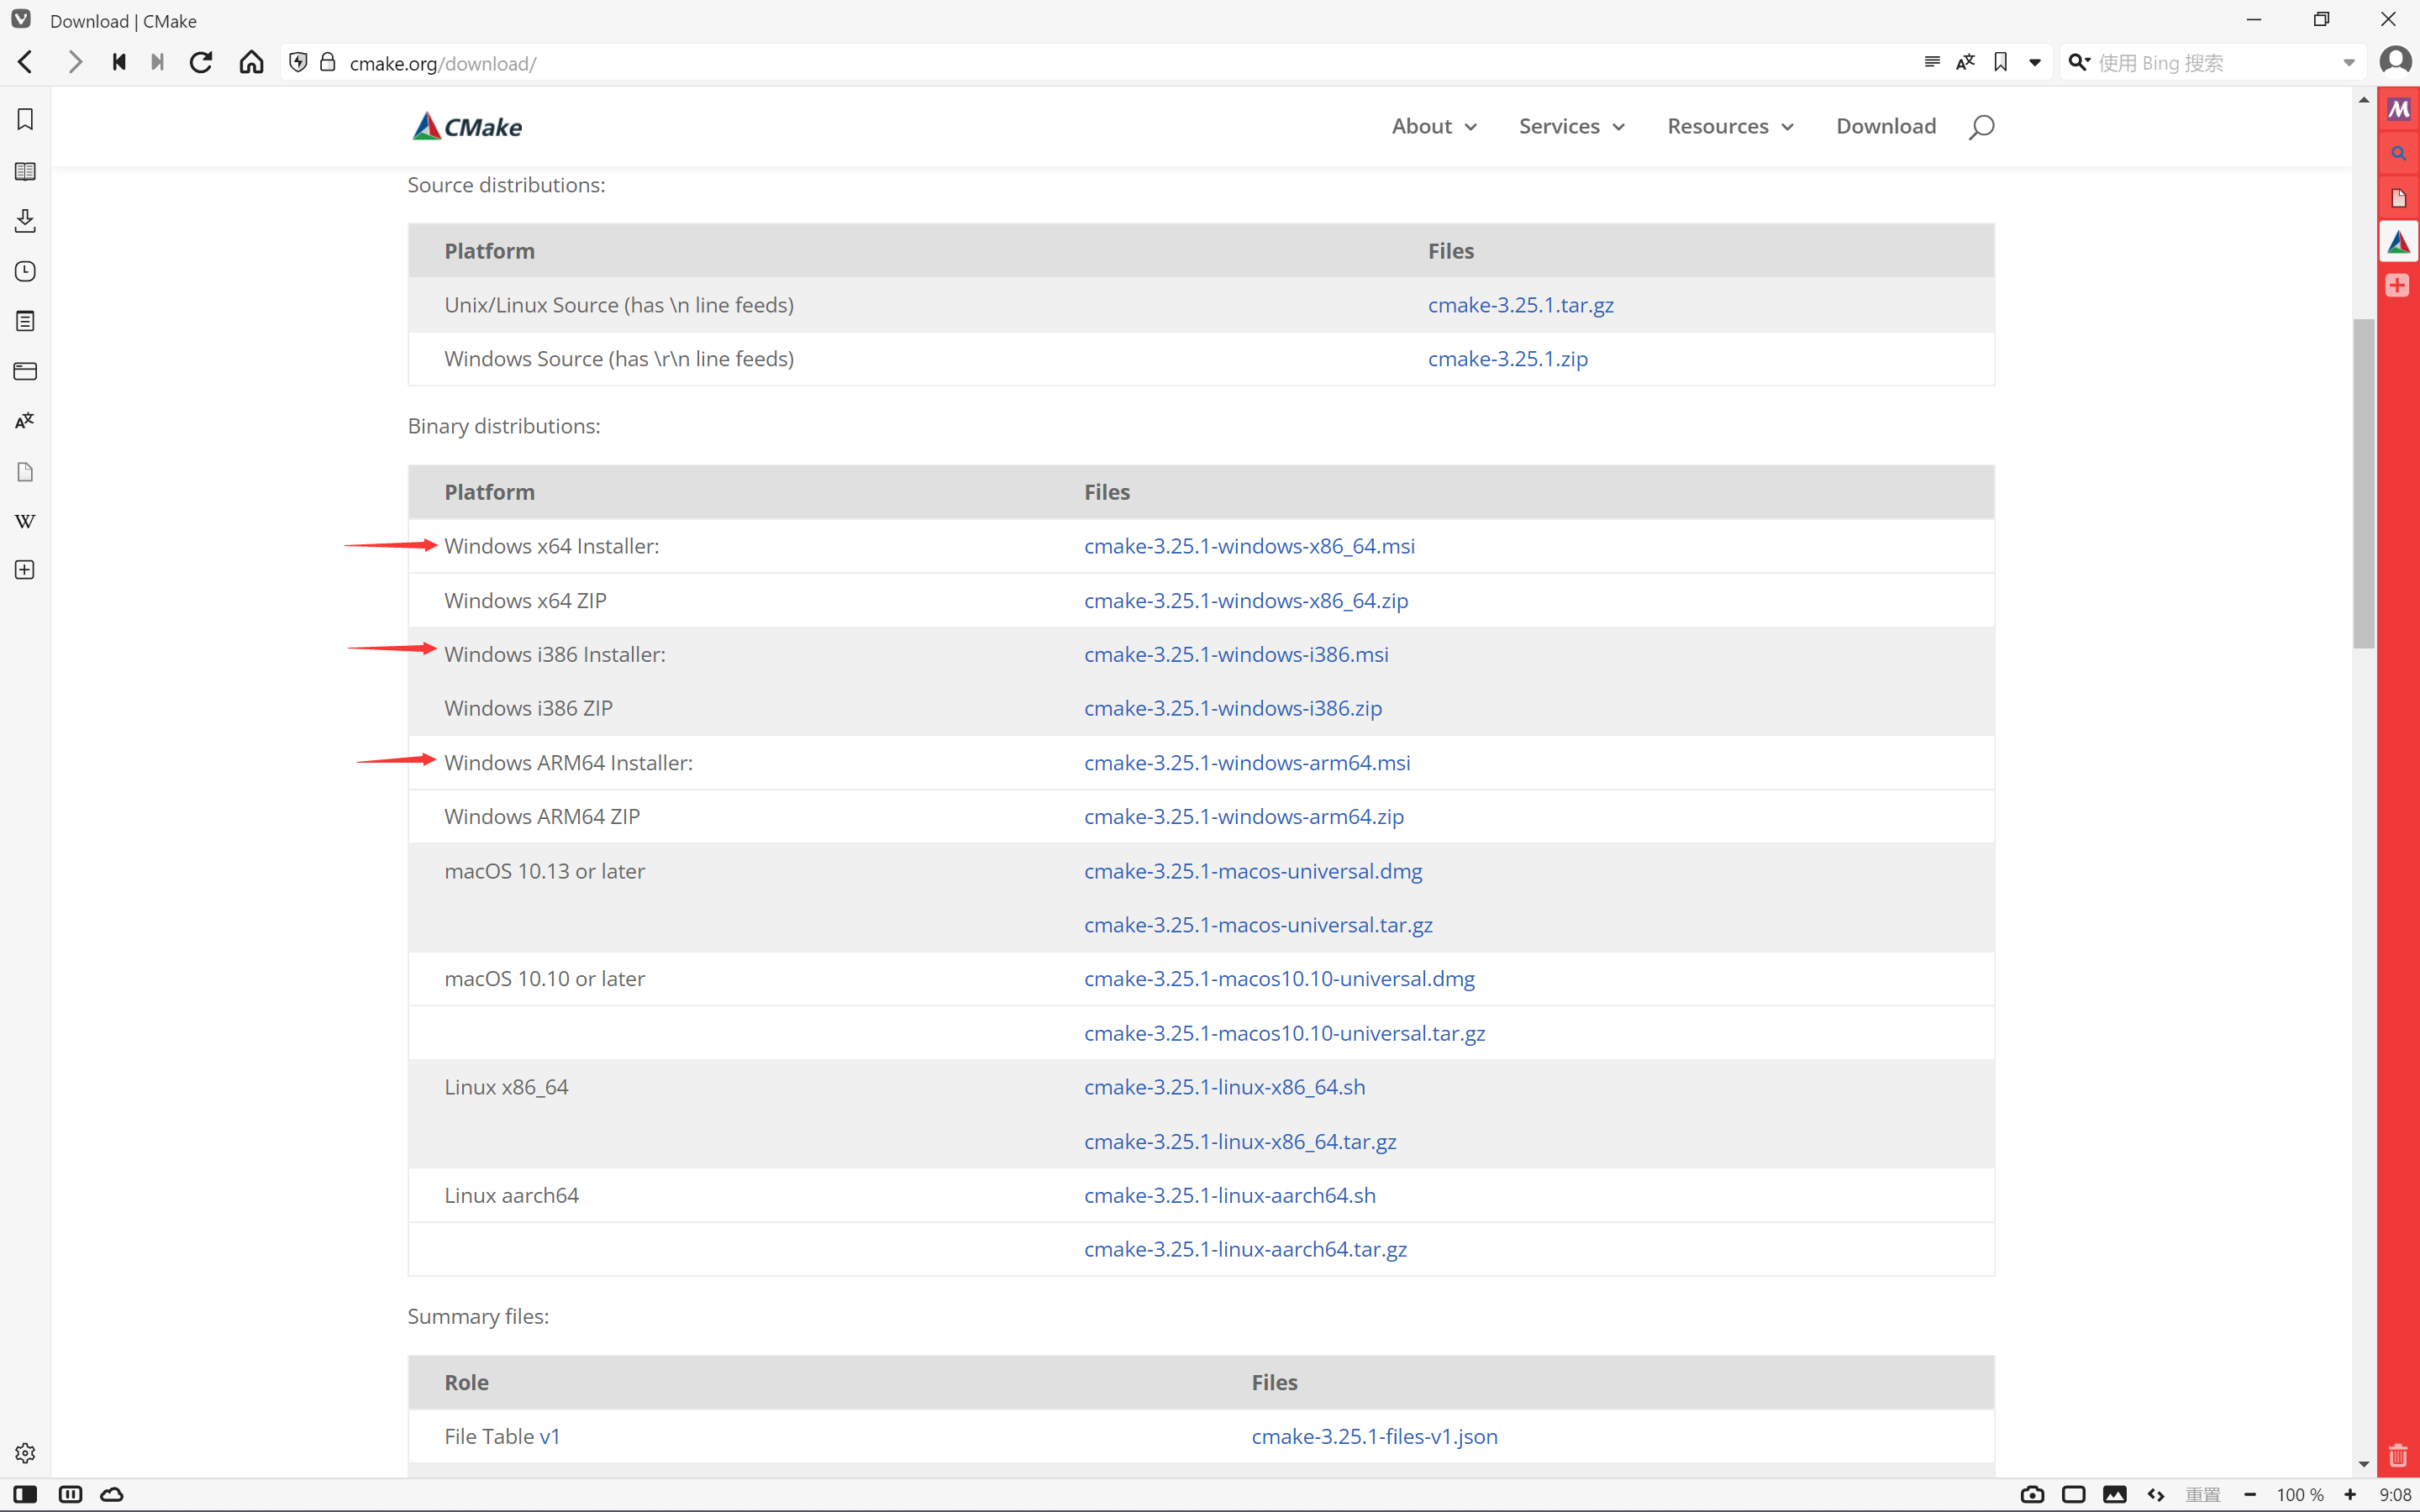Download the windows-i386.msi installer
The width and height of the screenshot is (2420, 1512).
[x=1236, y=654]
